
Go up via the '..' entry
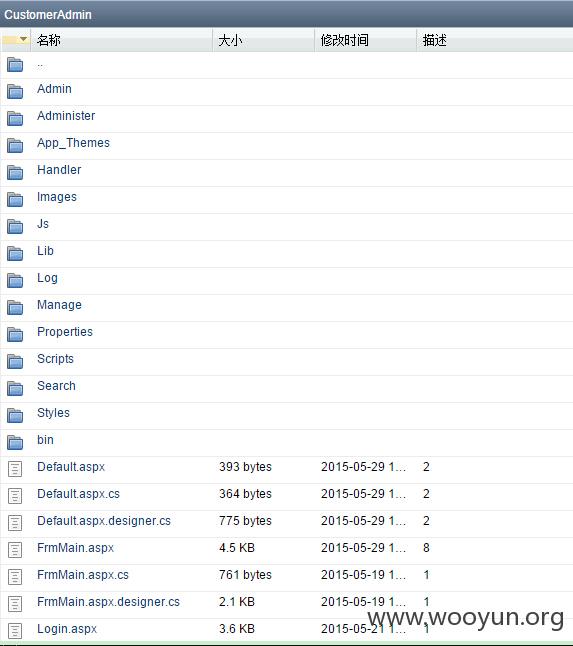(40, 65)
